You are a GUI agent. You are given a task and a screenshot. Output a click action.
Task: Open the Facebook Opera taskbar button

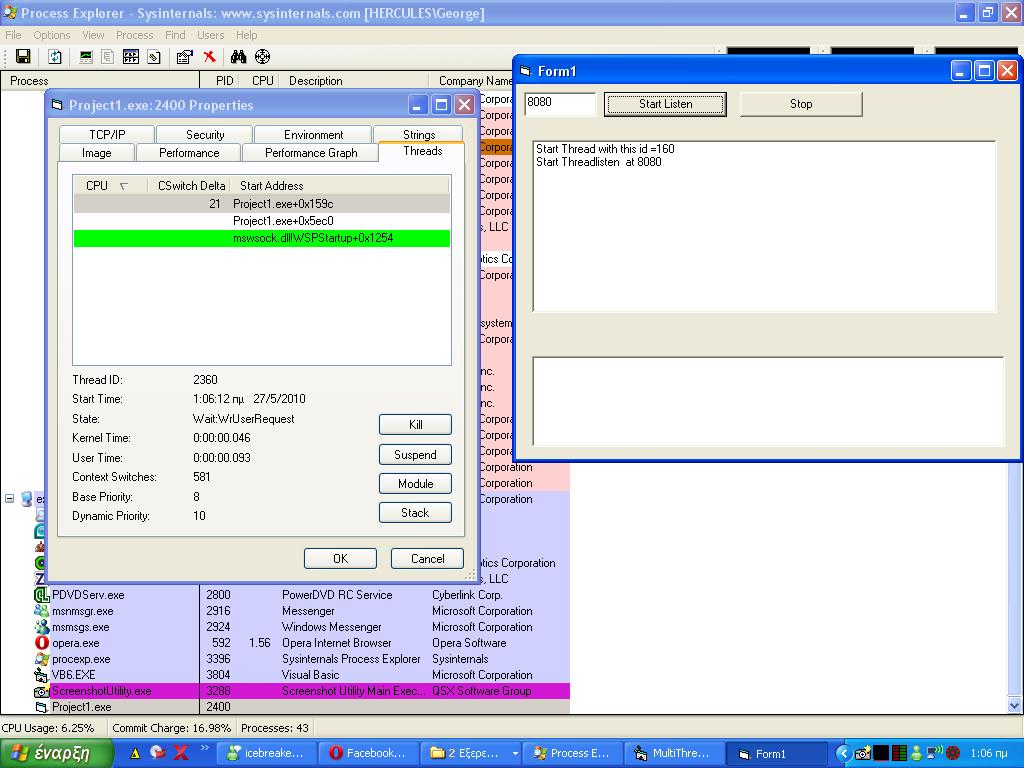(368, 754)
